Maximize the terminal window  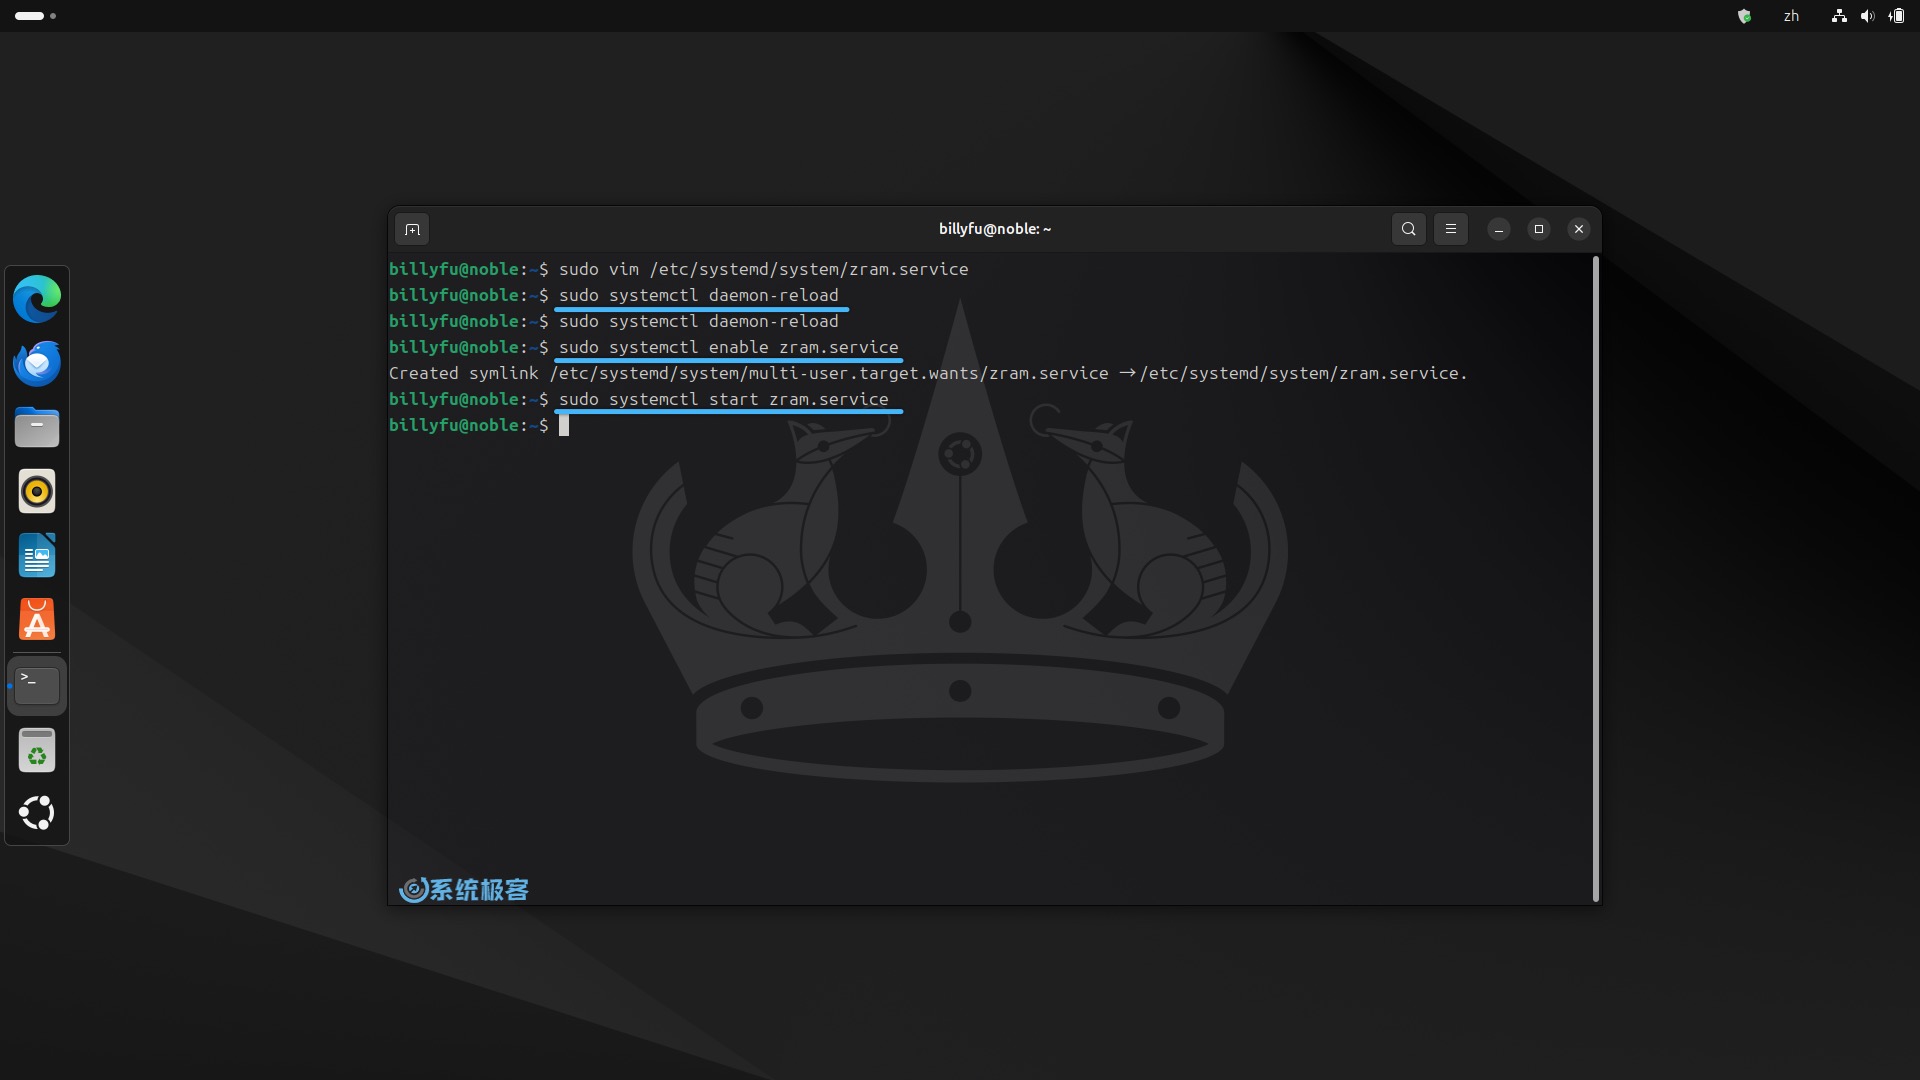point(1539,229)
